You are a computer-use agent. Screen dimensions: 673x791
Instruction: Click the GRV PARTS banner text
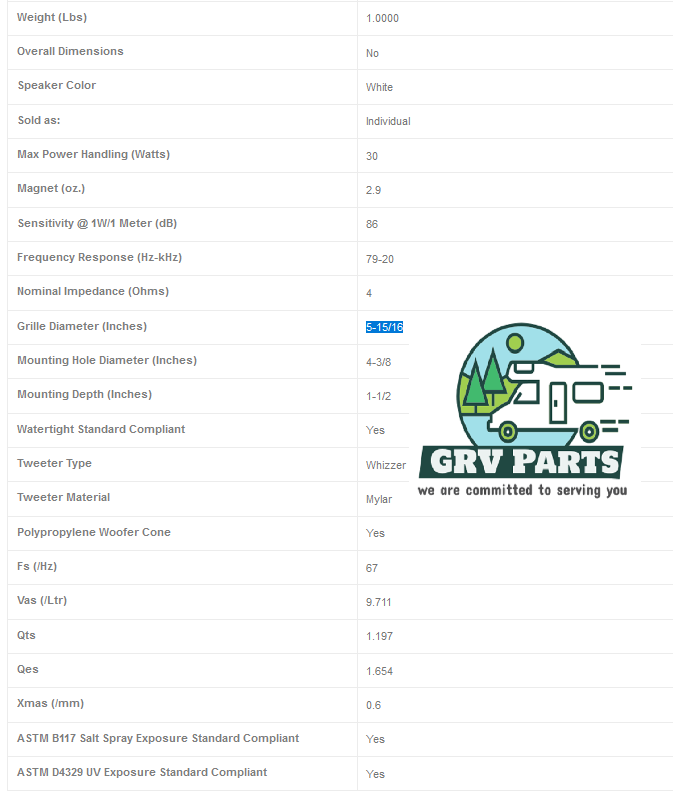521,463
